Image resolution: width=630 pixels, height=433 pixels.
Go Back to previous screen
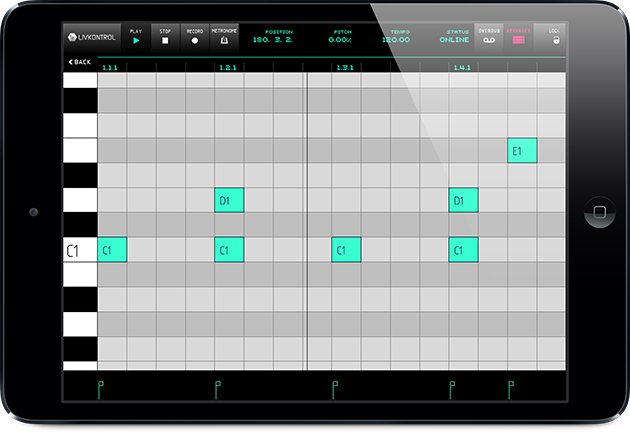[79, 62]
